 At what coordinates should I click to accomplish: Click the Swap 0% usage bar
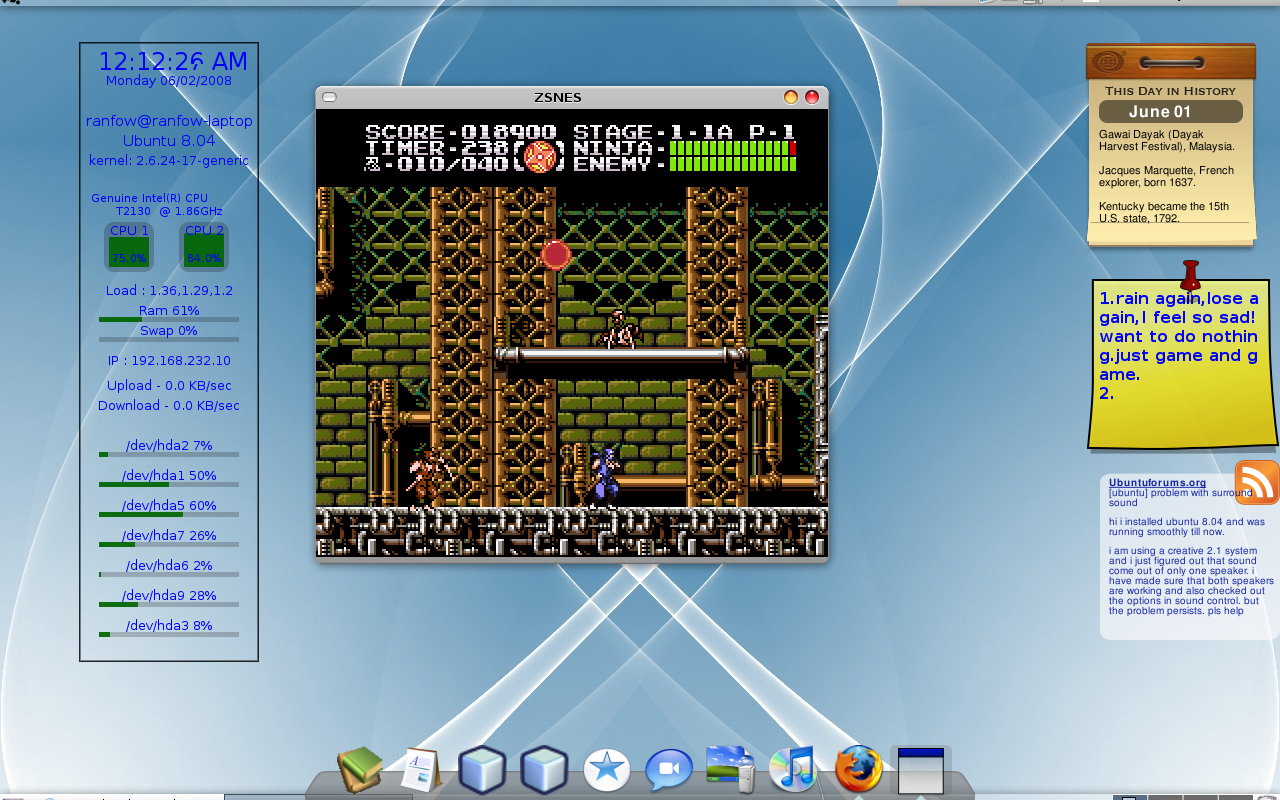click(x=169, y=340)
